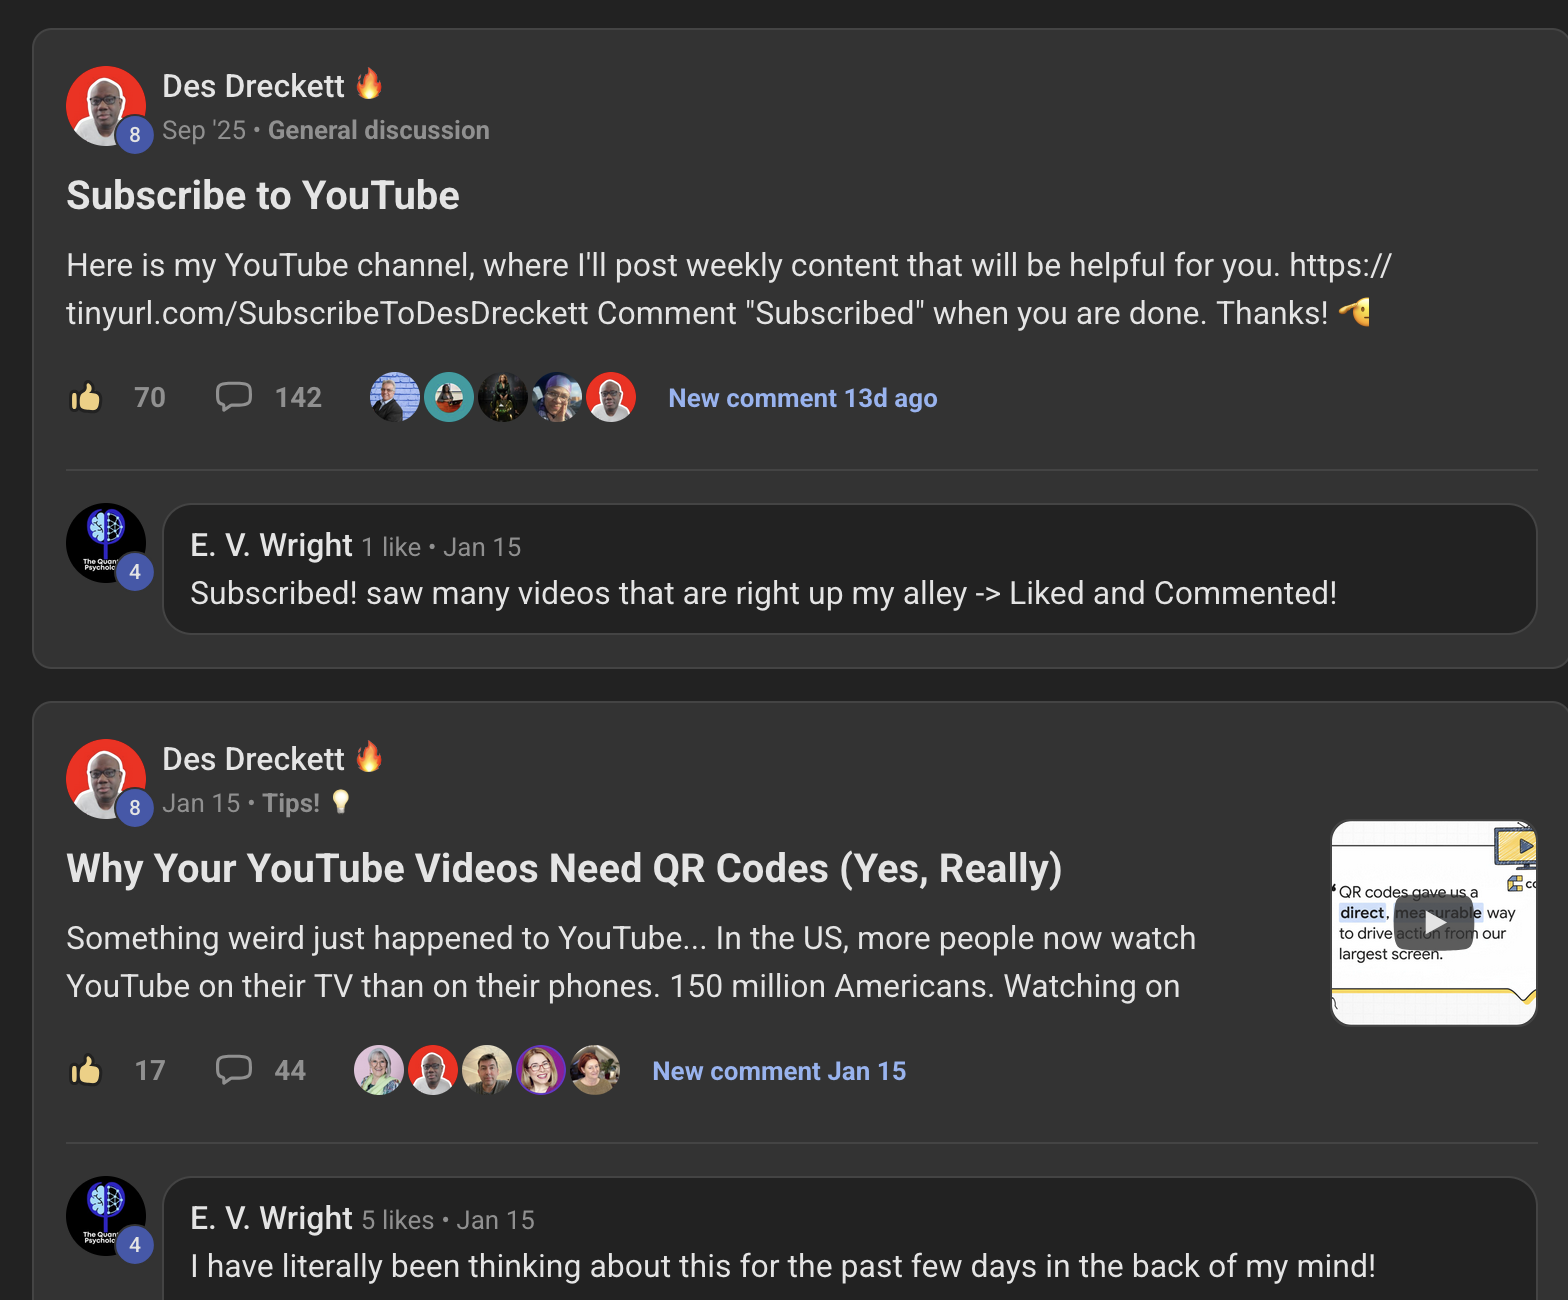Viewport: 1568px width, 1300px height.
Task: Open comments on Subscribe to YouTube post
Action: tap(234, 397)
